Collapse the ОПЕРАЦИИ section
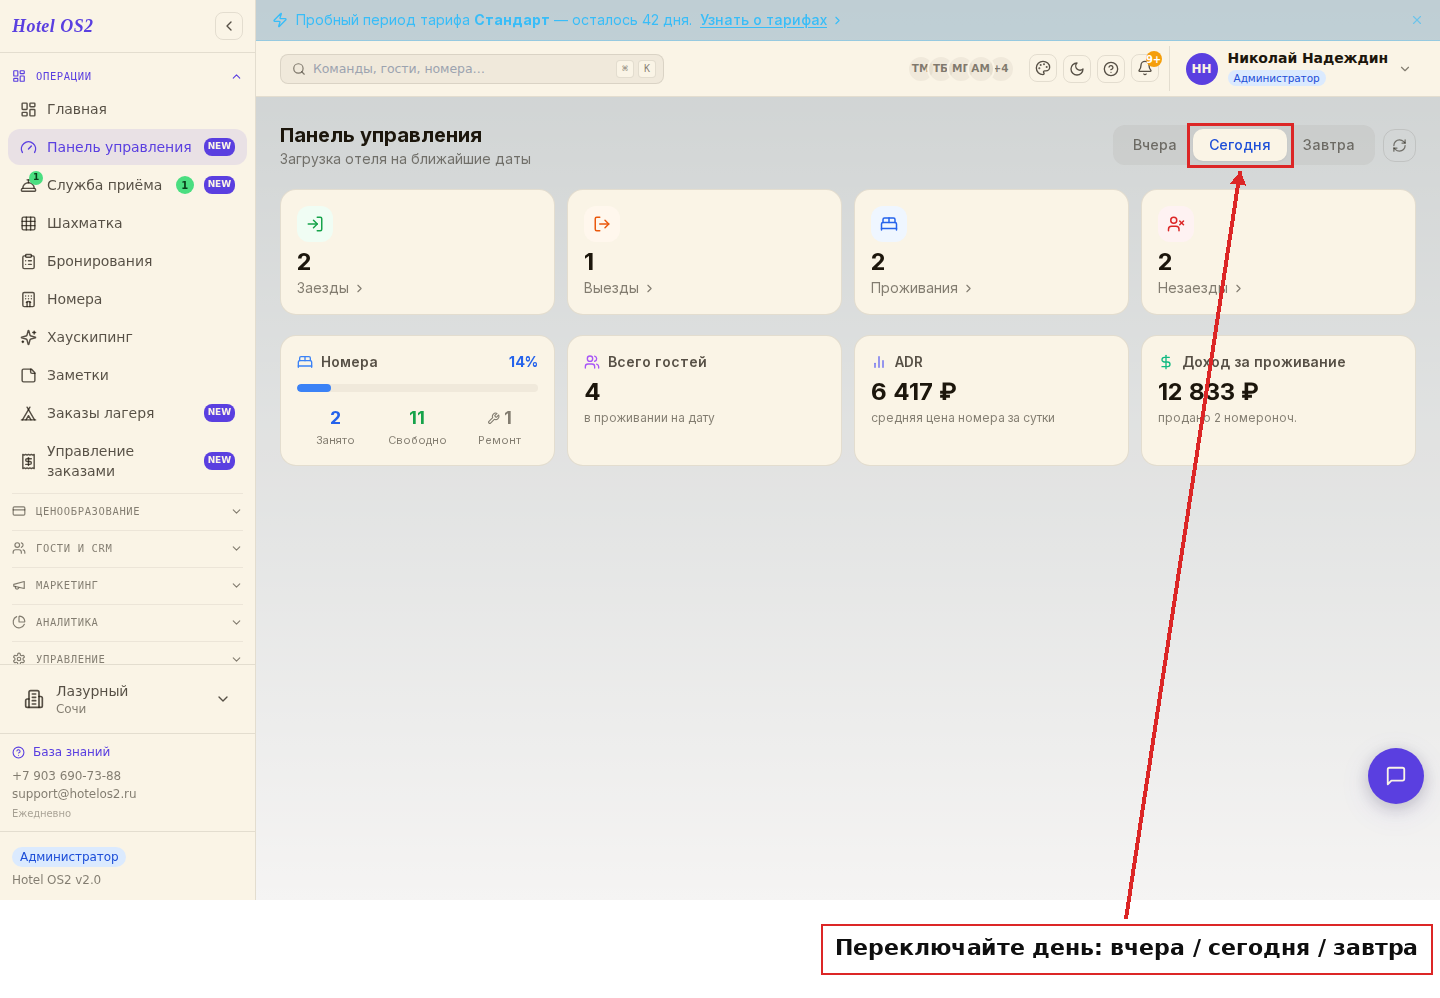The height and width of the screenshot is (998, 1440). click(x=127, y=76)
